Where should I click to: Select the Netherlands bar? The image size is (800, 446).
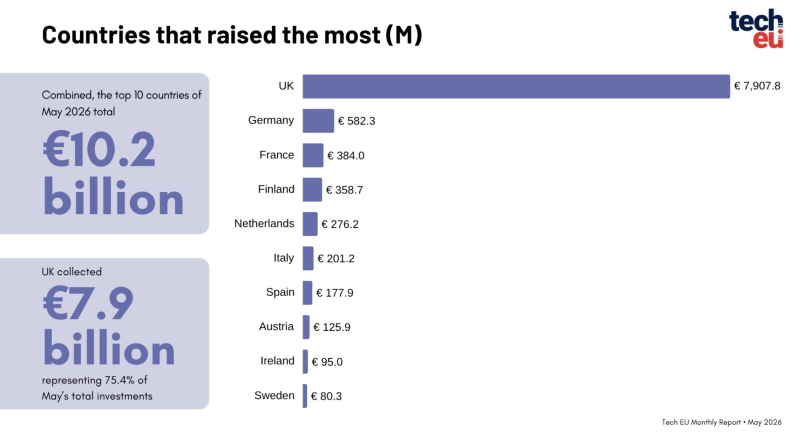[x=310, y=224]
